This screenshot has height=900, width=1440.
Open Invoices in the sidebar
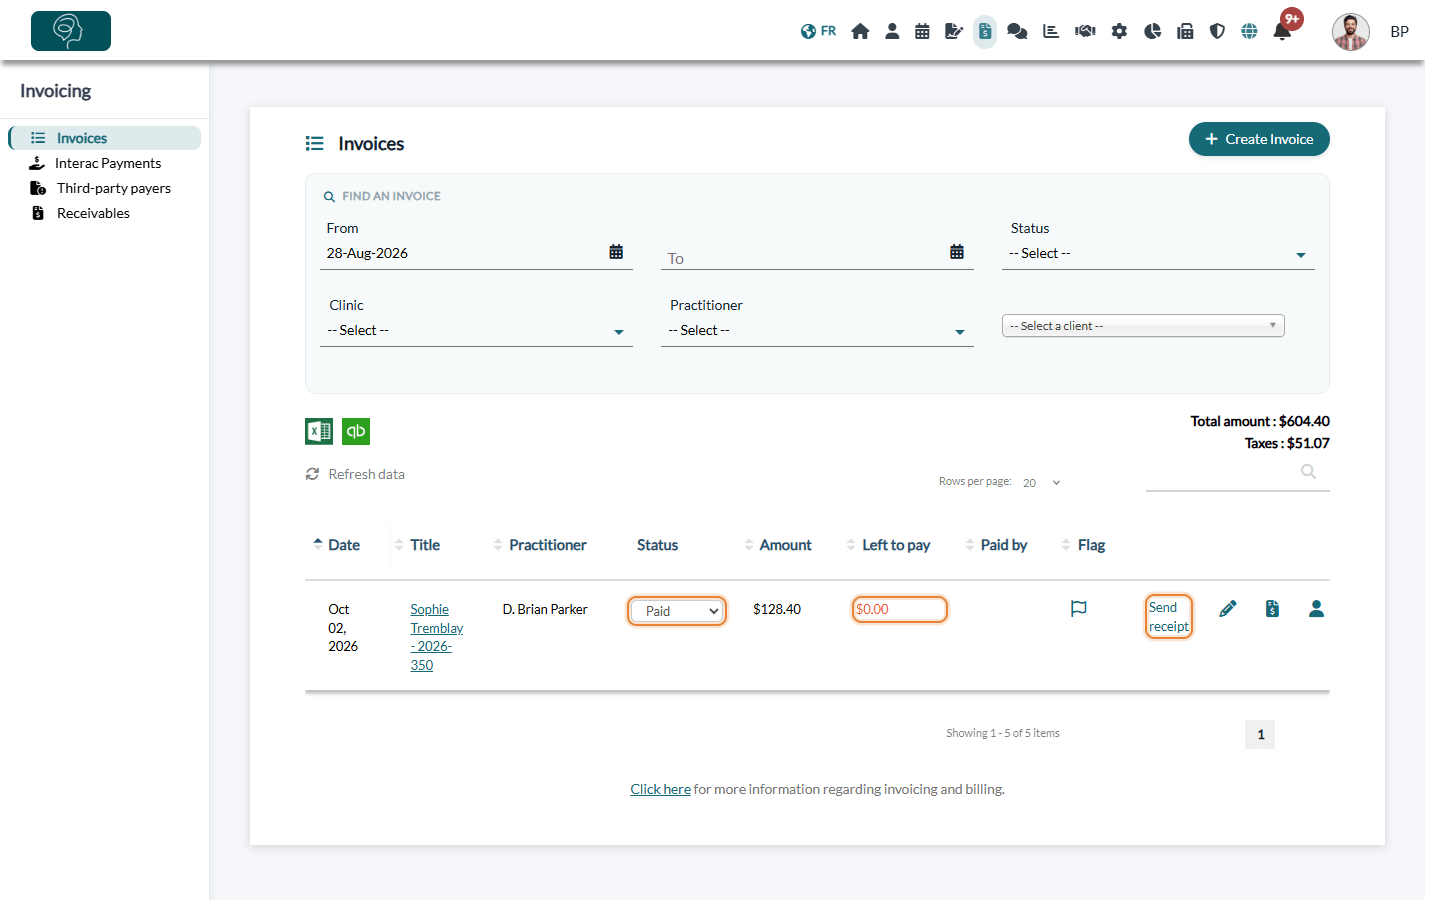(x=105, y=138)
